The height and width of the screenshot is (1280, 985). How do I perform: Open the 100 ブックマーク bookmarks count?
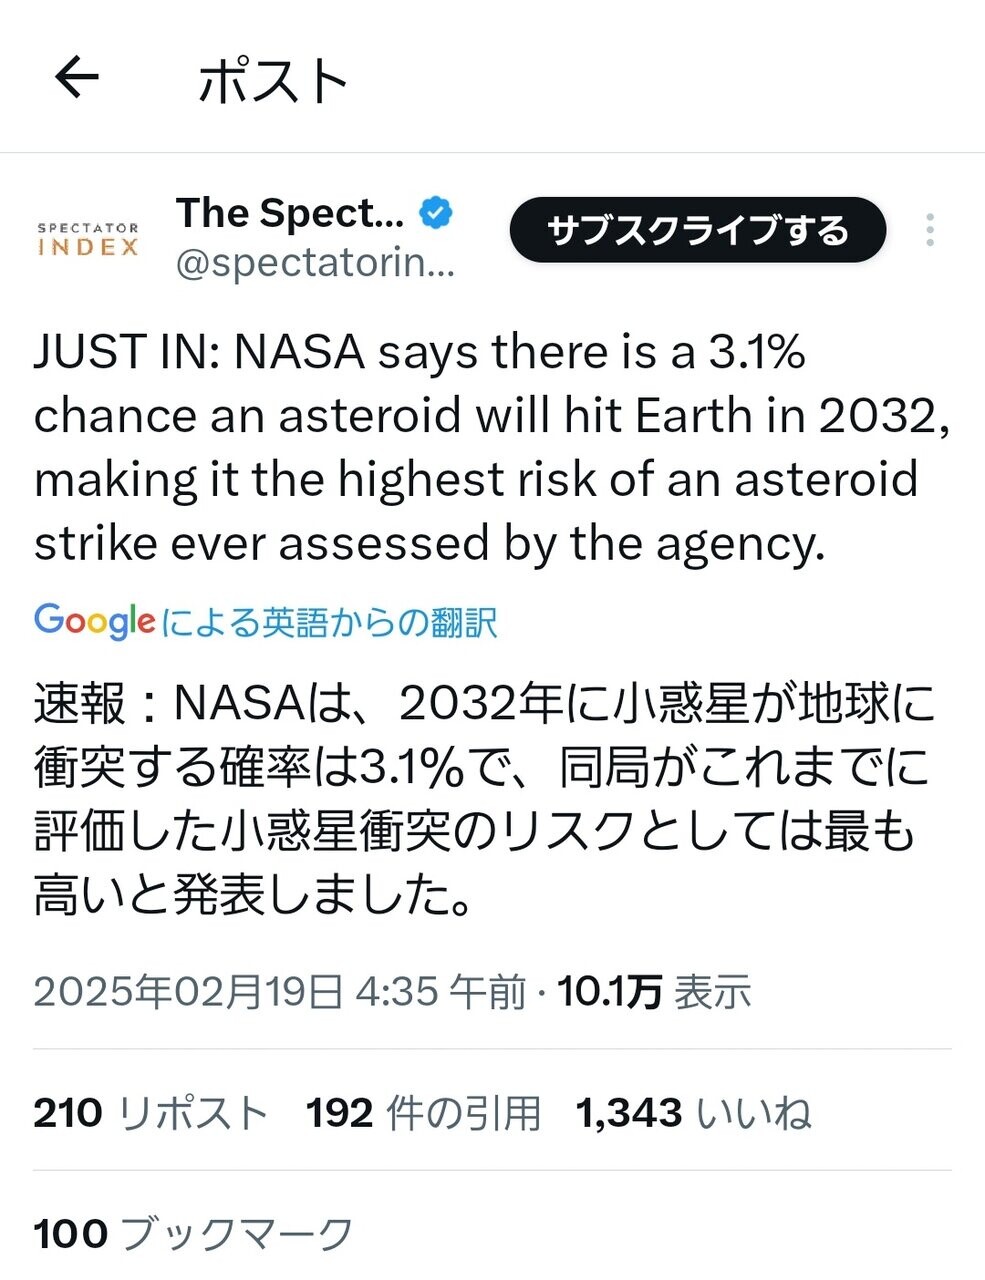[x=193, y=1233]
